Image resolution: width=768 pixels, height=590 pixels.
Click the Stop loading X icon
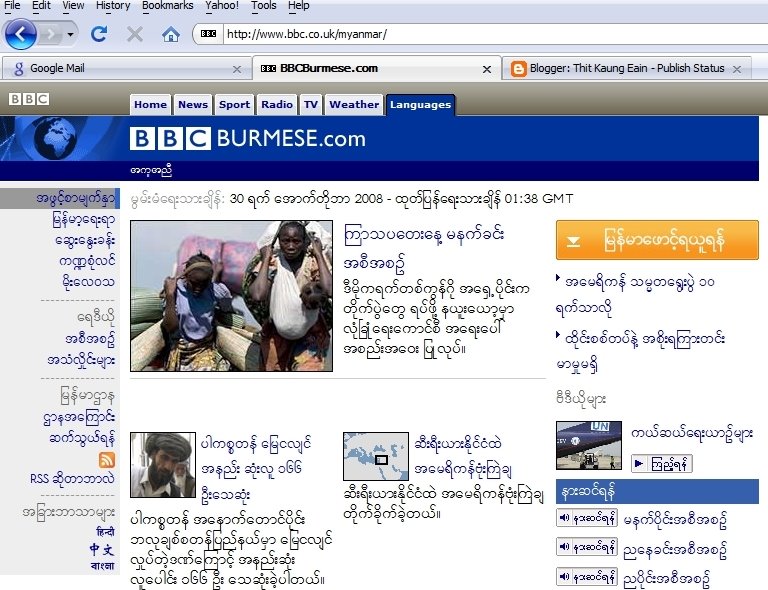(x=135, y=34)
